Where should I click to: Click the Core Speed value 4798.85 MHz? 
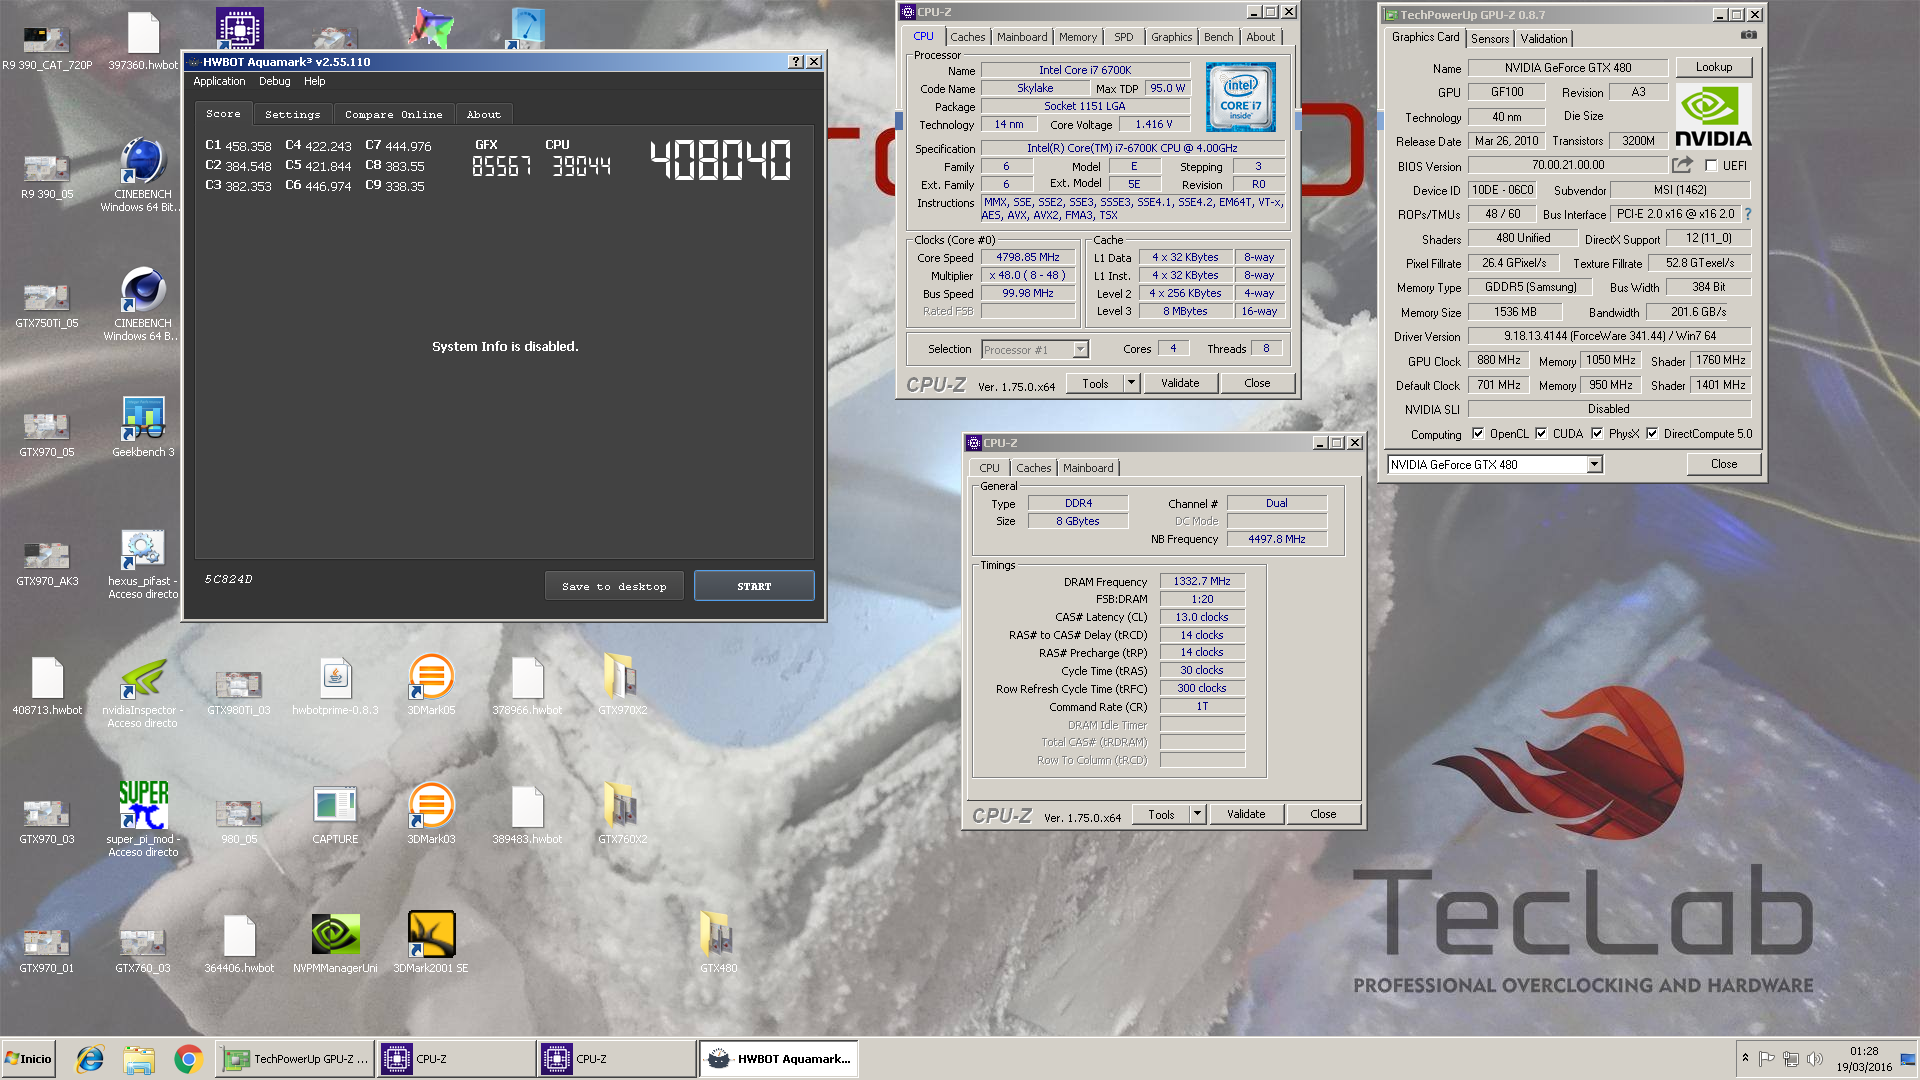(x=1027, y=257)
